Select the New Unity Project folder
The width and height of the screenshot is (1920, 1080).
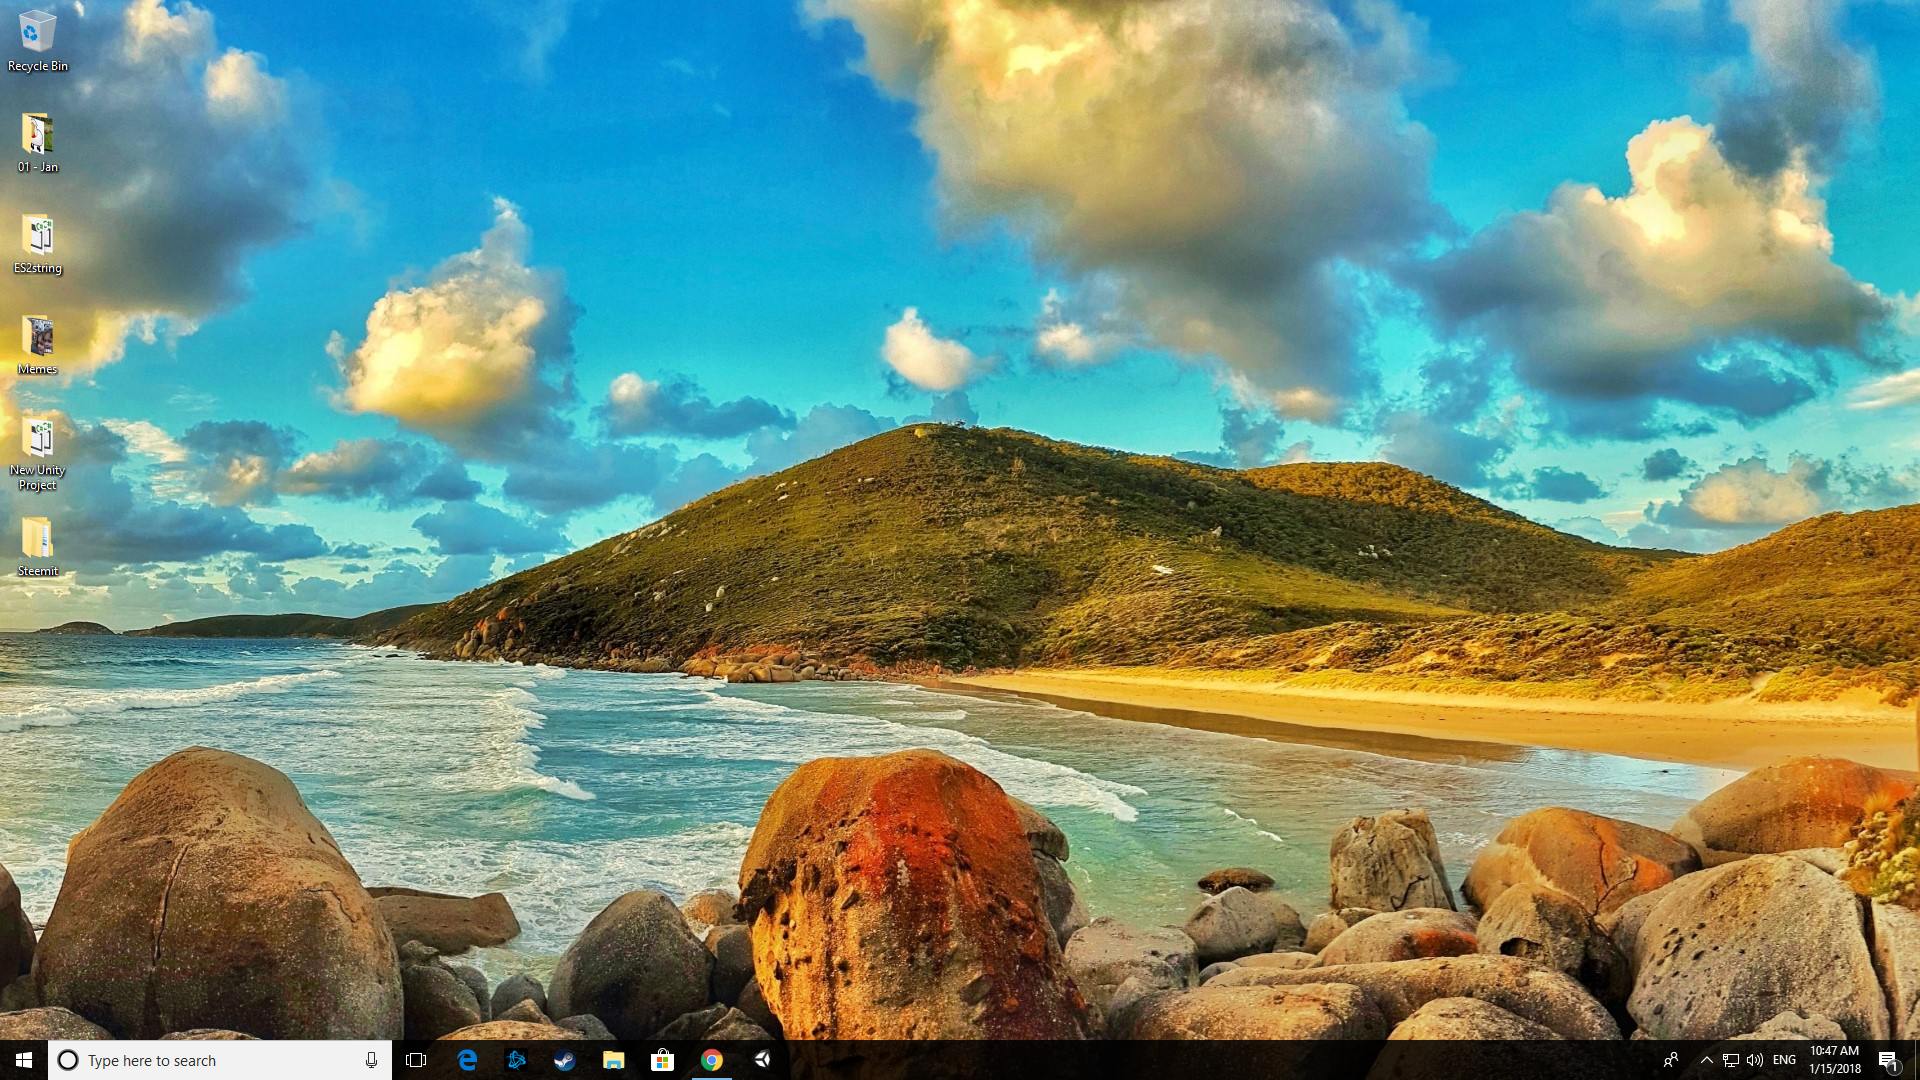click(x=37, y=454)
